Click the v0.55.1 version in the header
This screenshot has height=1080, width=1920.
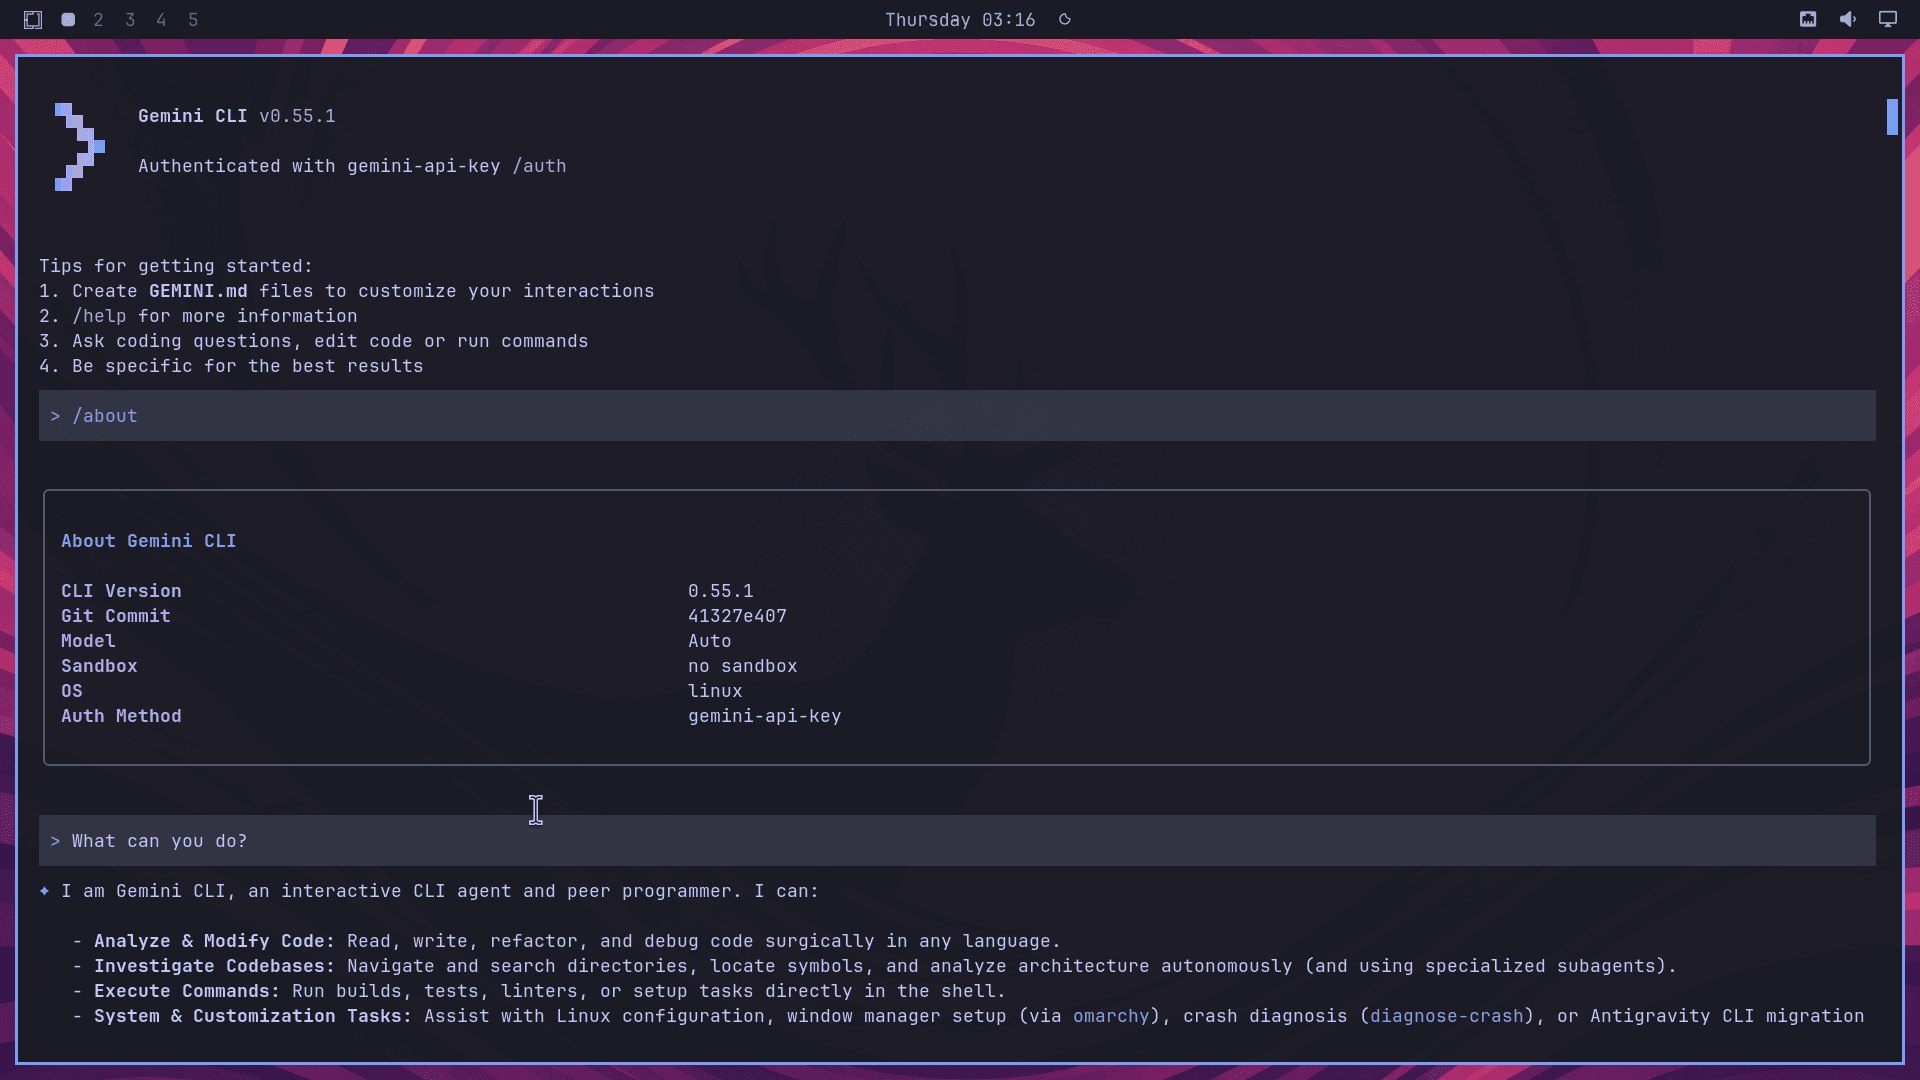coord(297,116)
